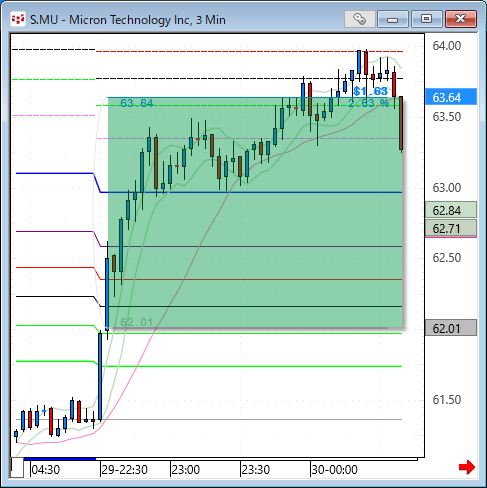Click the white box at the time axis's left end

point(17,468)
